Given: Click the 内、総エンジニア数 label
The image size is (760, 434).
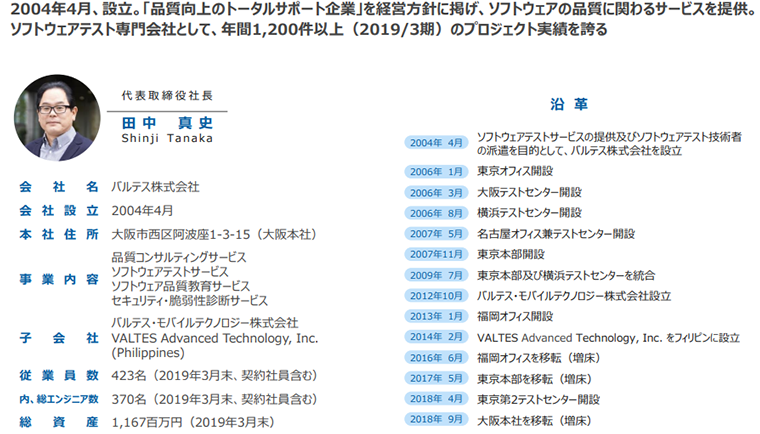Looking at the screenshot, I should [59, 399].
